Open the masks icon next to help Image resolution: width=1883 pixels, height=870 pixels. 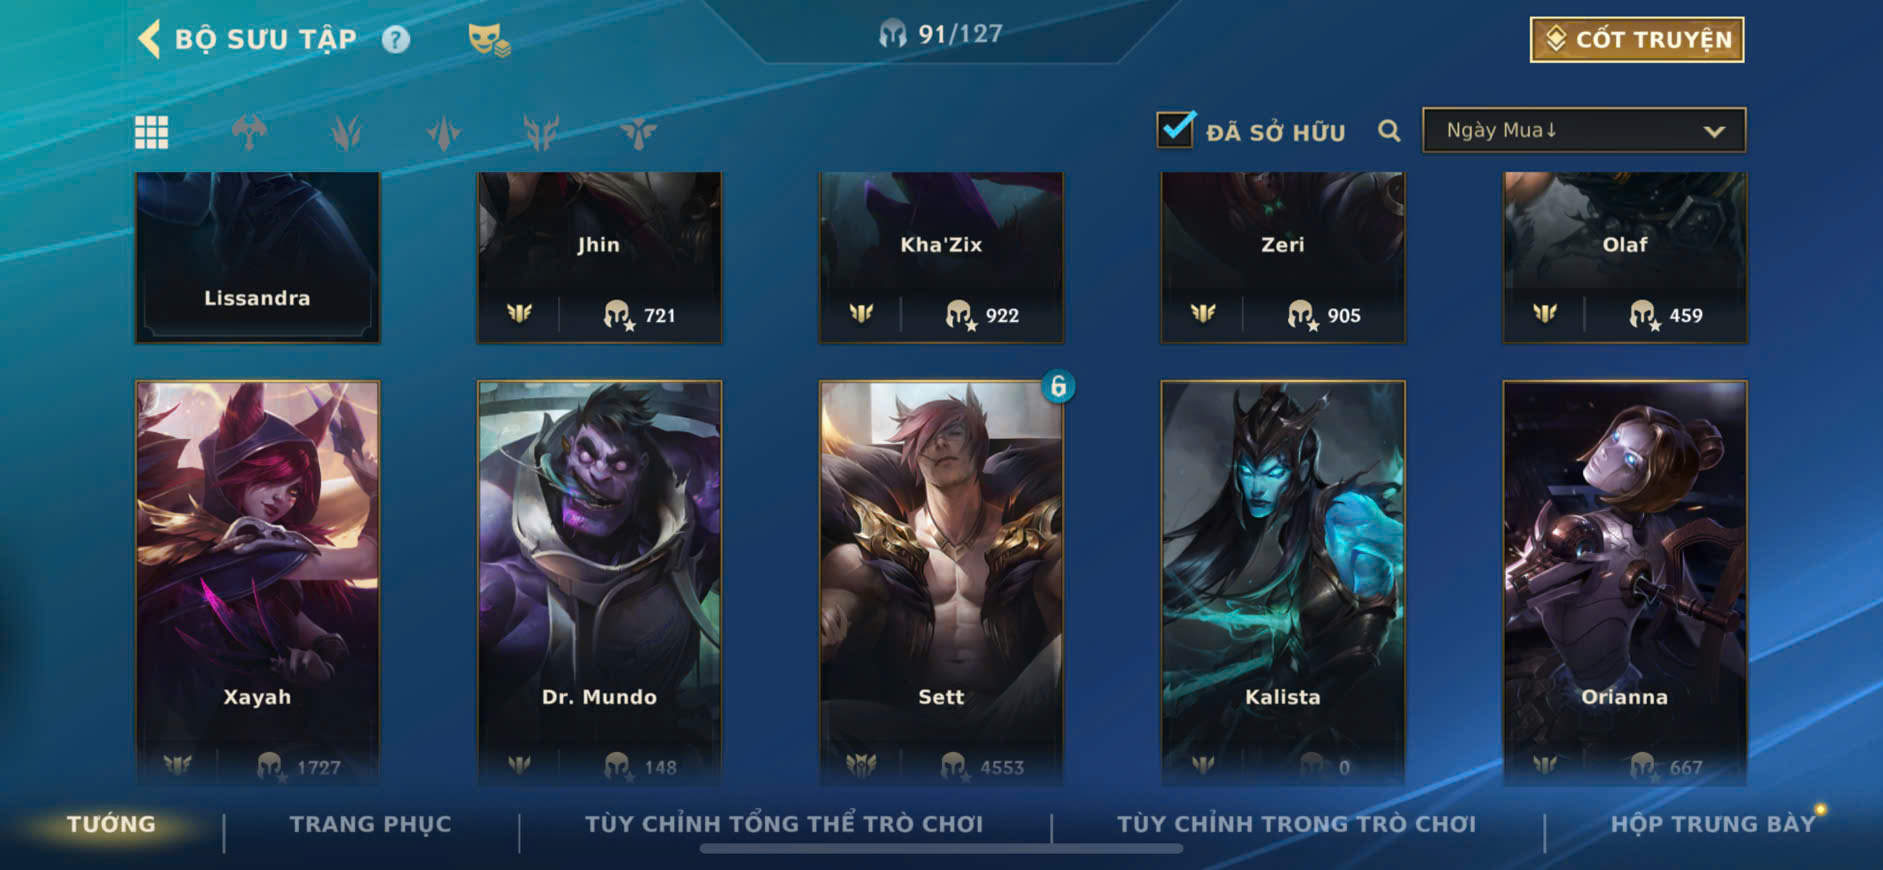(489, 39)
